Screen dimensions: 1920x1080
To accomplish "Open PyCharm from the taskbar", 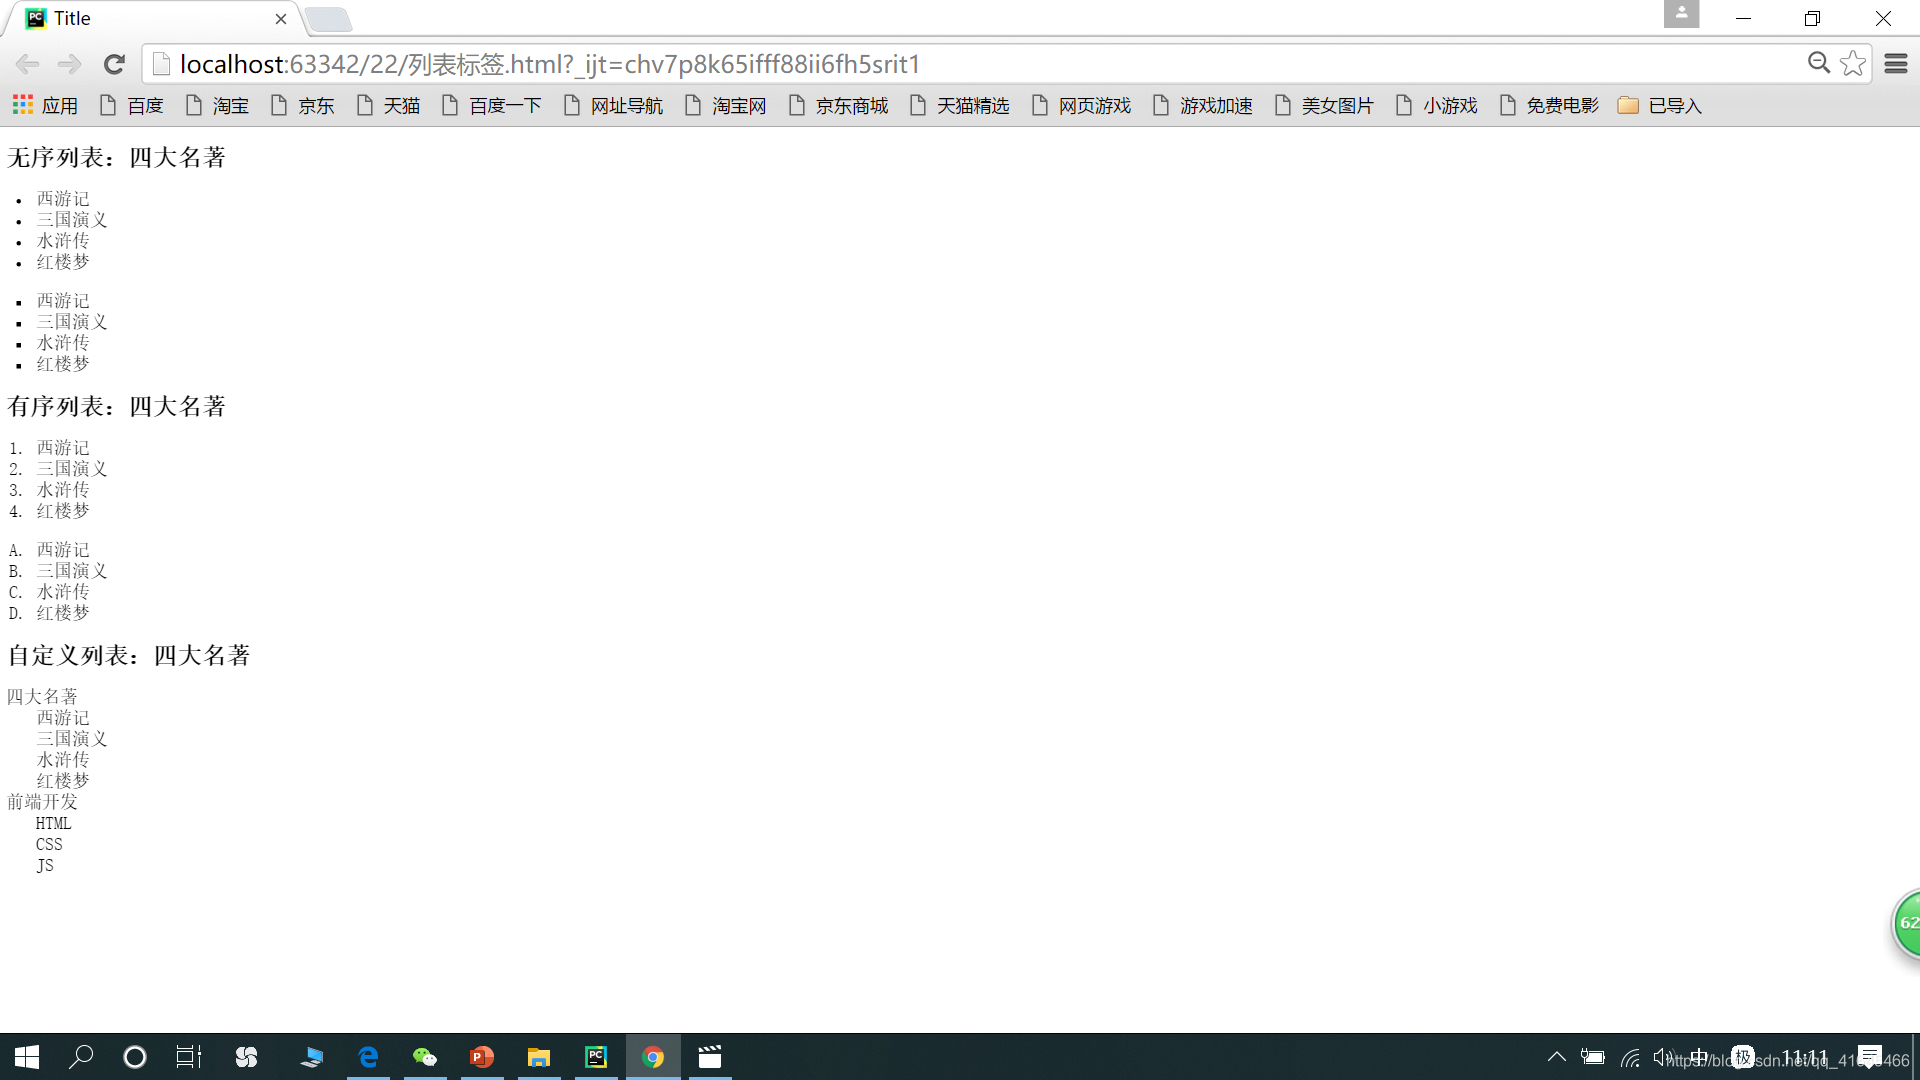I will 596,1057.
